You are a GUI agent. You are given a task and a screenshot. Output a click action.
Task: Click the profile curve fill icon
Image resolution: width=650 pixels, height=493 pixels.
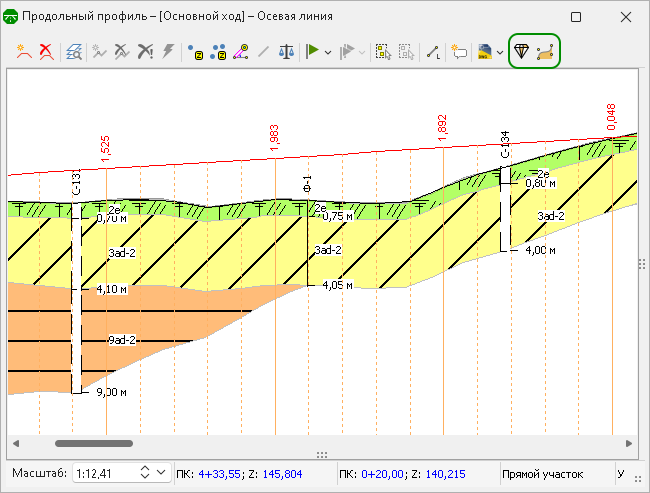(545, 51)
